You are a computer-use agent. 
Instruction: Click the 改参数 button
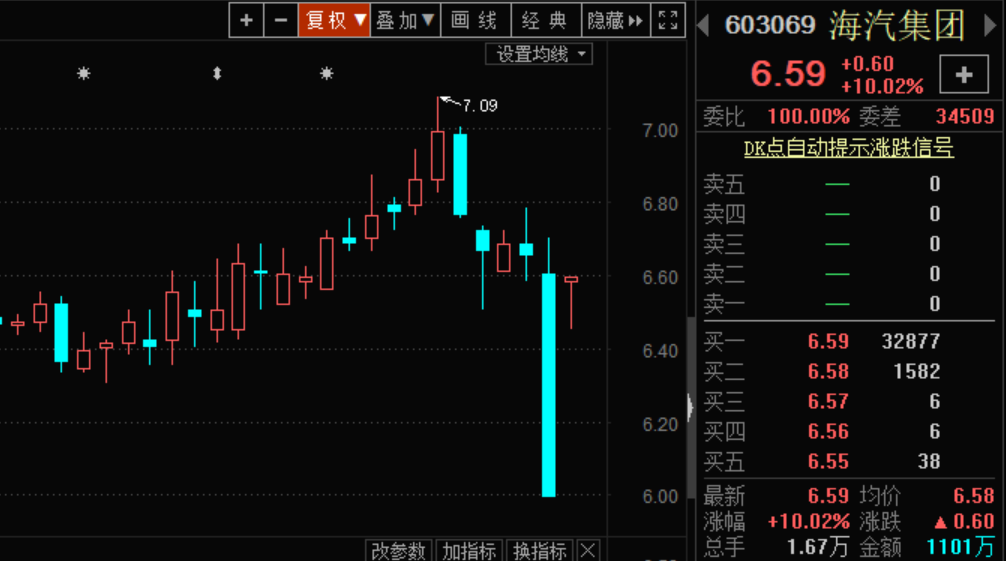click(399, 551)
